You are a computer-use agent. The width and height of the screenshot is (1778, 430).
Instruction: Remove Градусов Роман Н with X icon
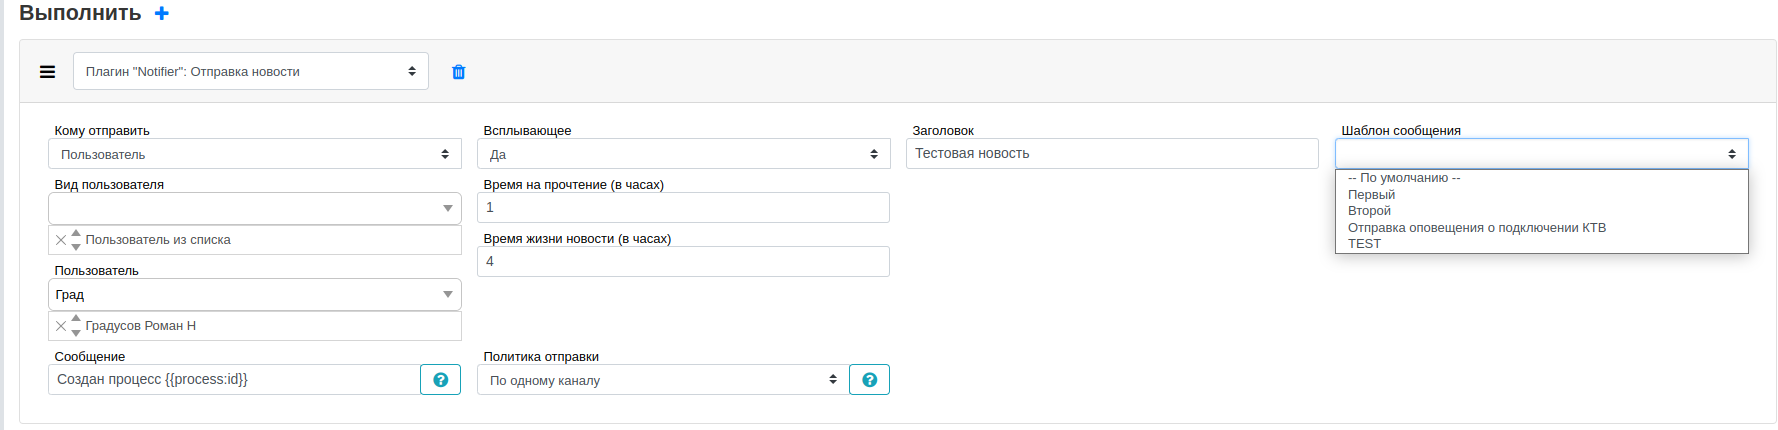tap(61, 326)
